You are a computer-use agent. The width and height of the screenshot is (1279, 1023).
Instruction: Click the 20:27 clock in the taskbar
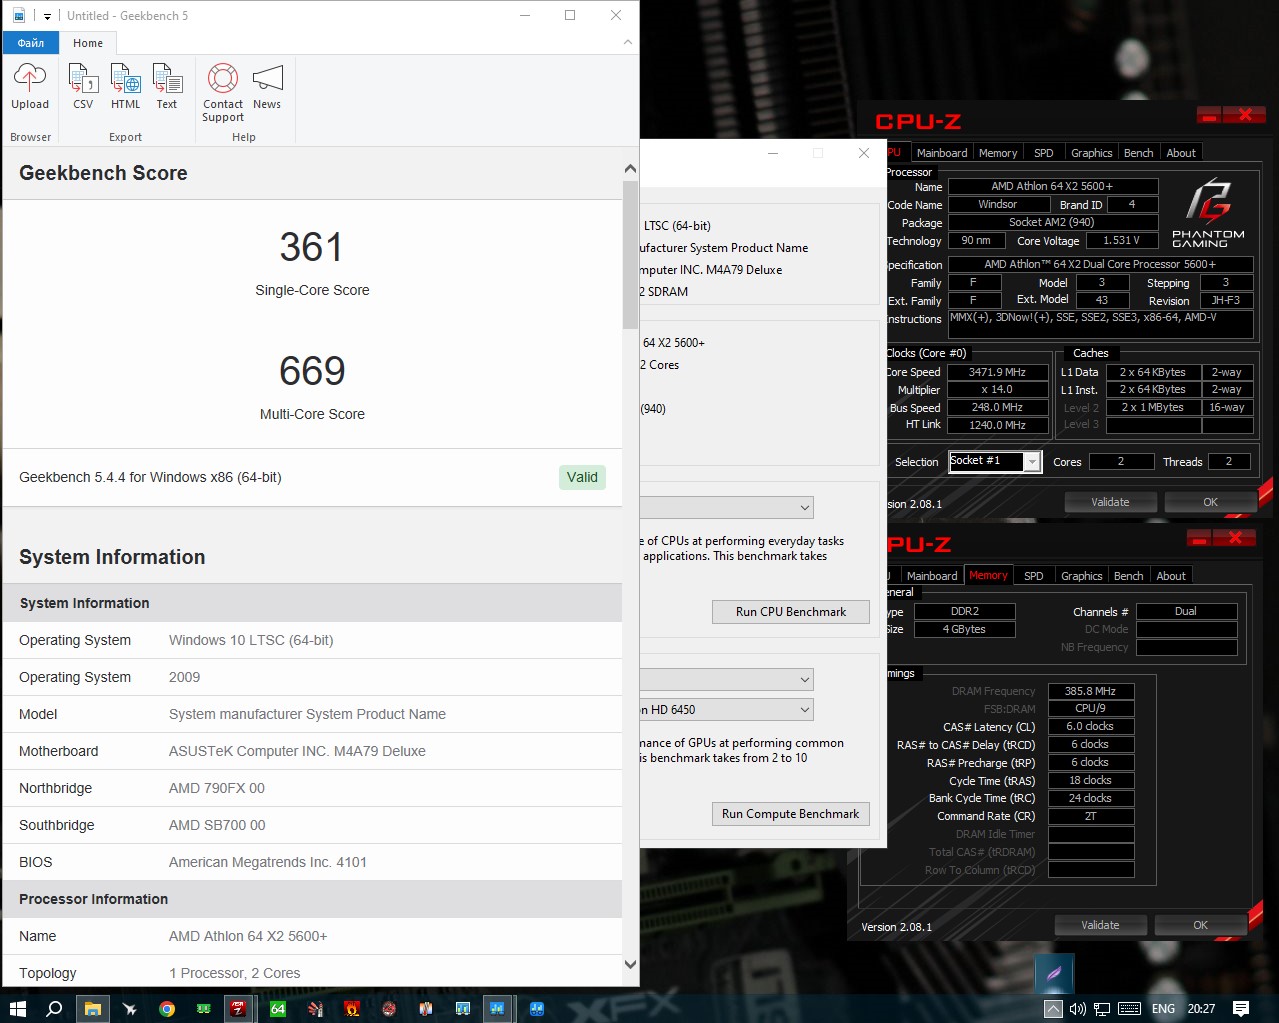tap(1201, 1008)
